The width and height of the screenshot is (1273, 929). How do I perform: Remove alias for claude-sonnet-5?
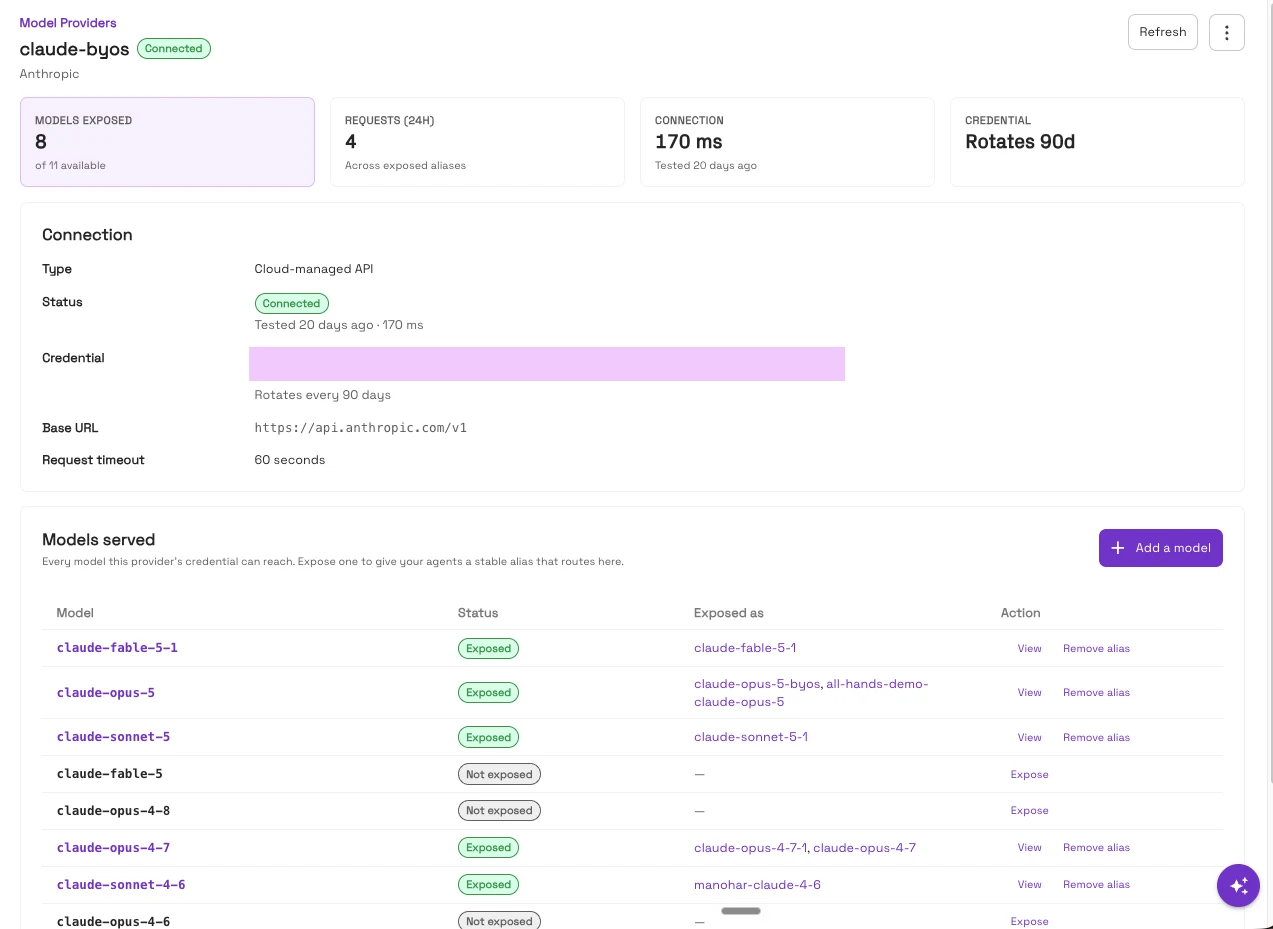tap(1096, 737)
